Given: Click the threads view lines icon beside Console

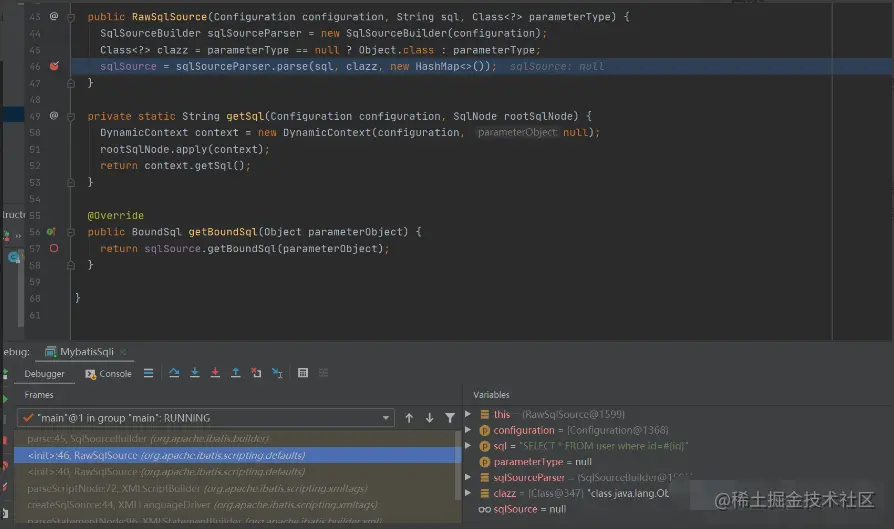Looking at the screenshot, I should coord(148,373).
